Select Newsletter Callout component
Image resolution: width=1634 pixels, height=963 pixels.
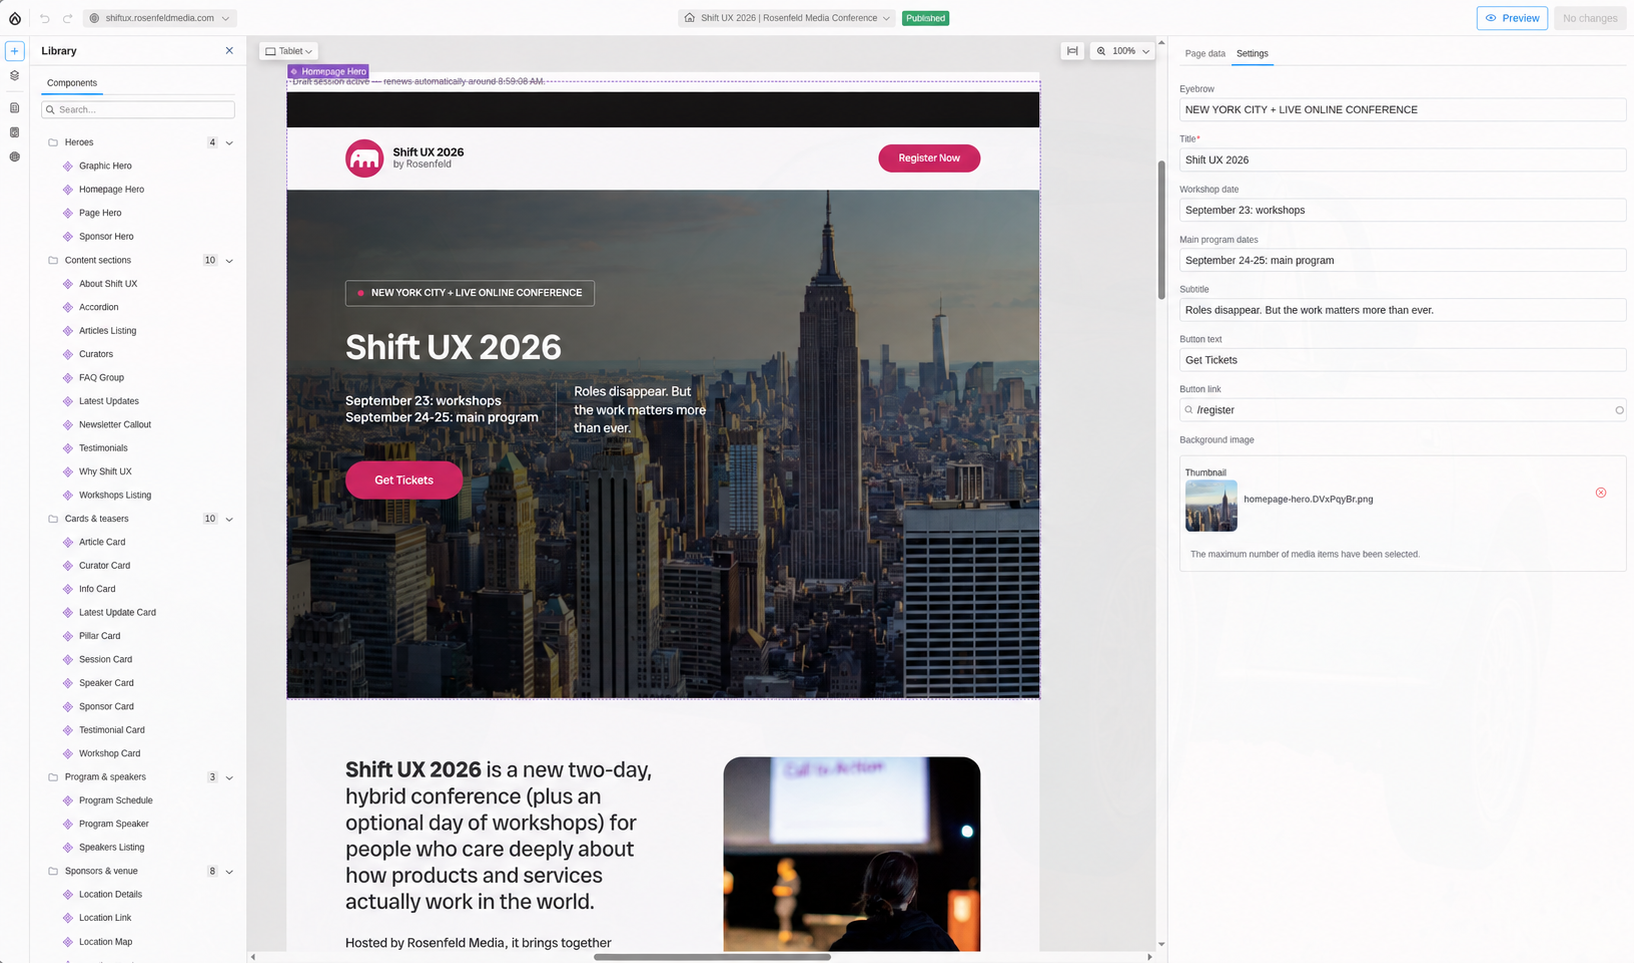click(x=115, y=425)
